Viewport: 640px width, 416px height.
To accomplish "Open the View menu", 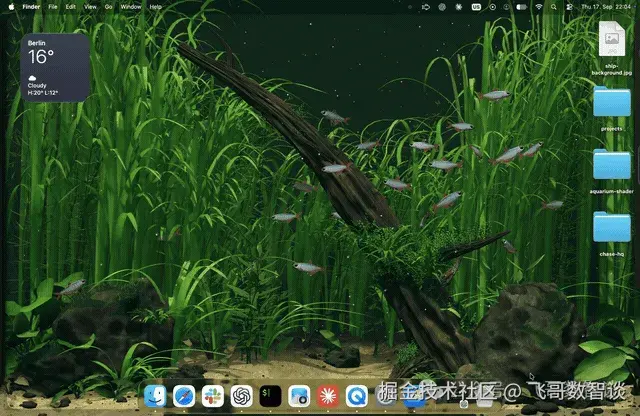I will (90, 7).
